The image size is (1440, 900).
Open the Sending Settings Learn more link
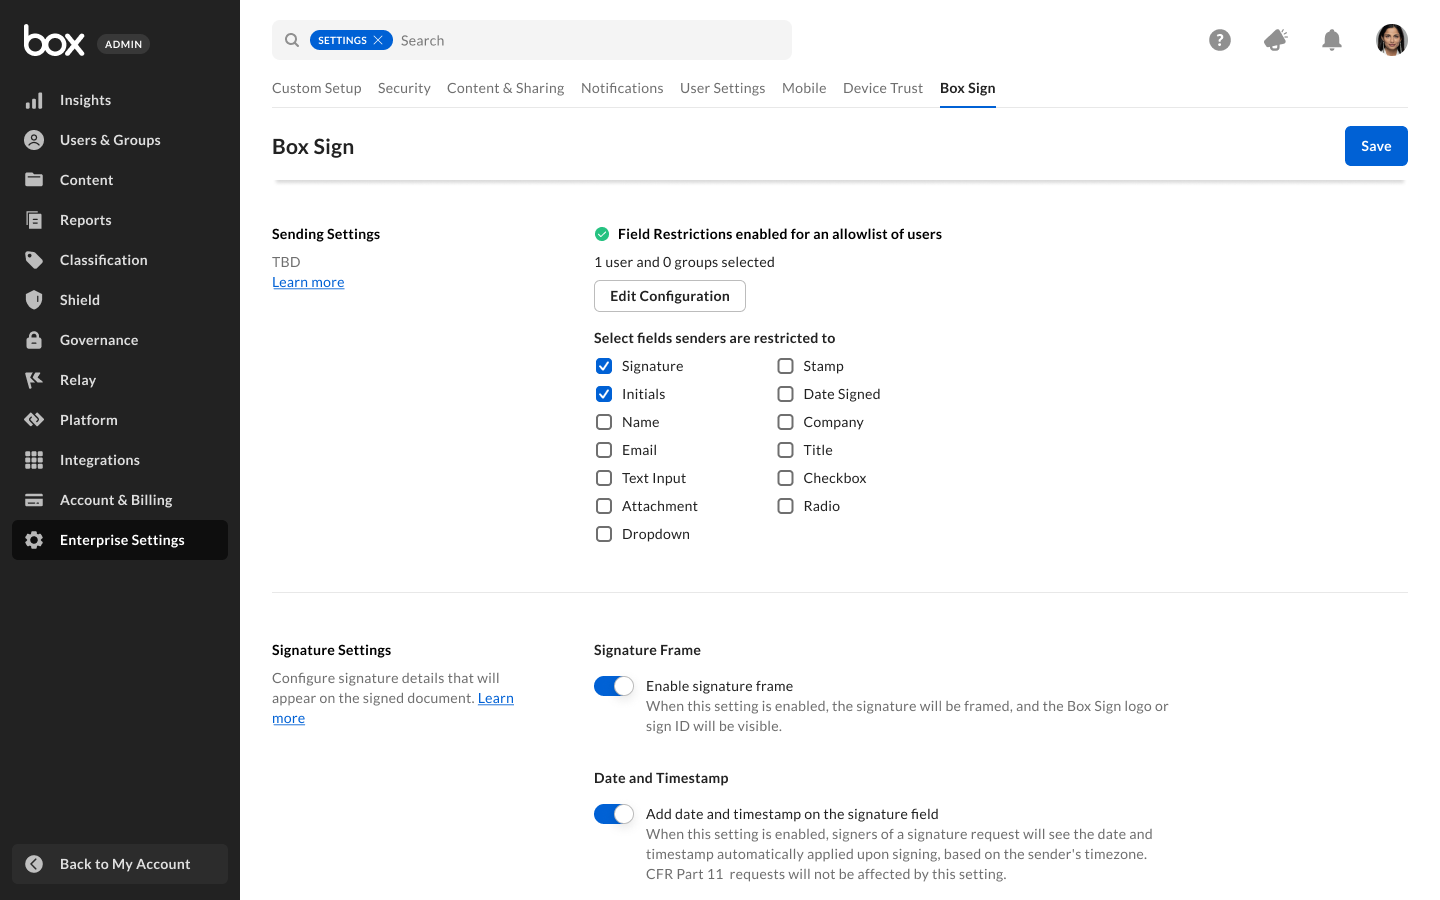pyautogui.click(x=308, y=282)
